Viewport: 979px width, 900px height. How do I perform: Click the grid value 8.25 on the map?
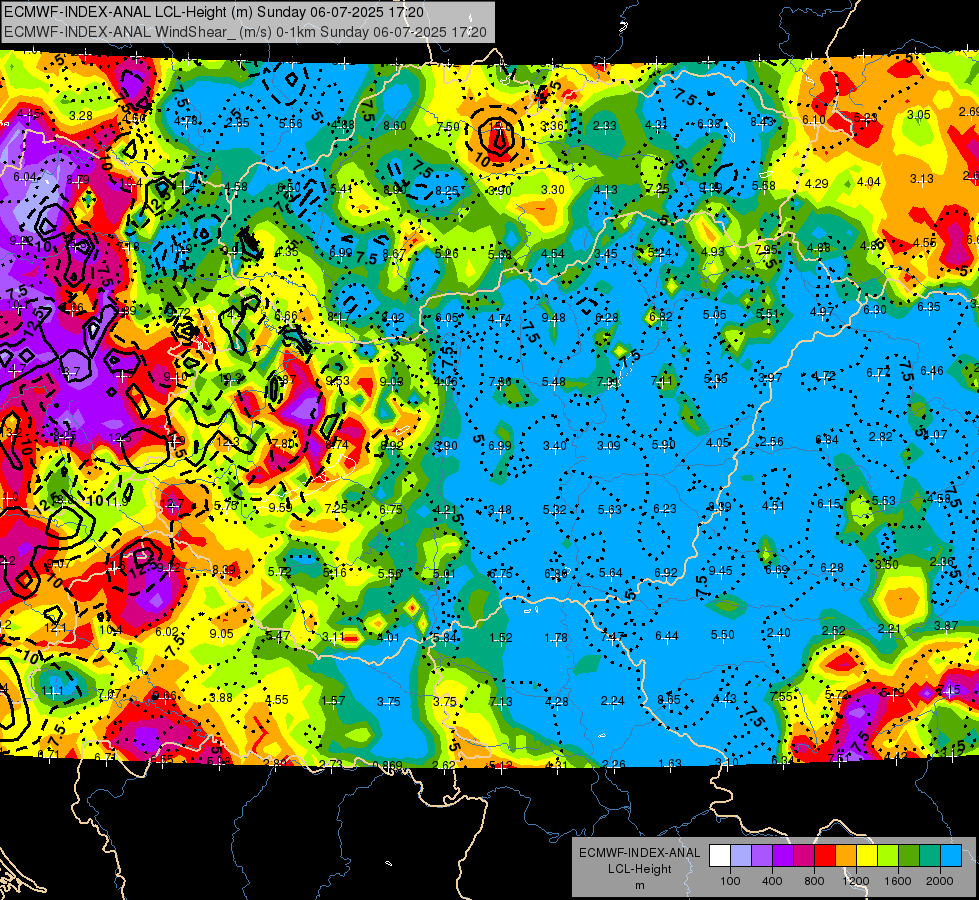pos(447,191)
